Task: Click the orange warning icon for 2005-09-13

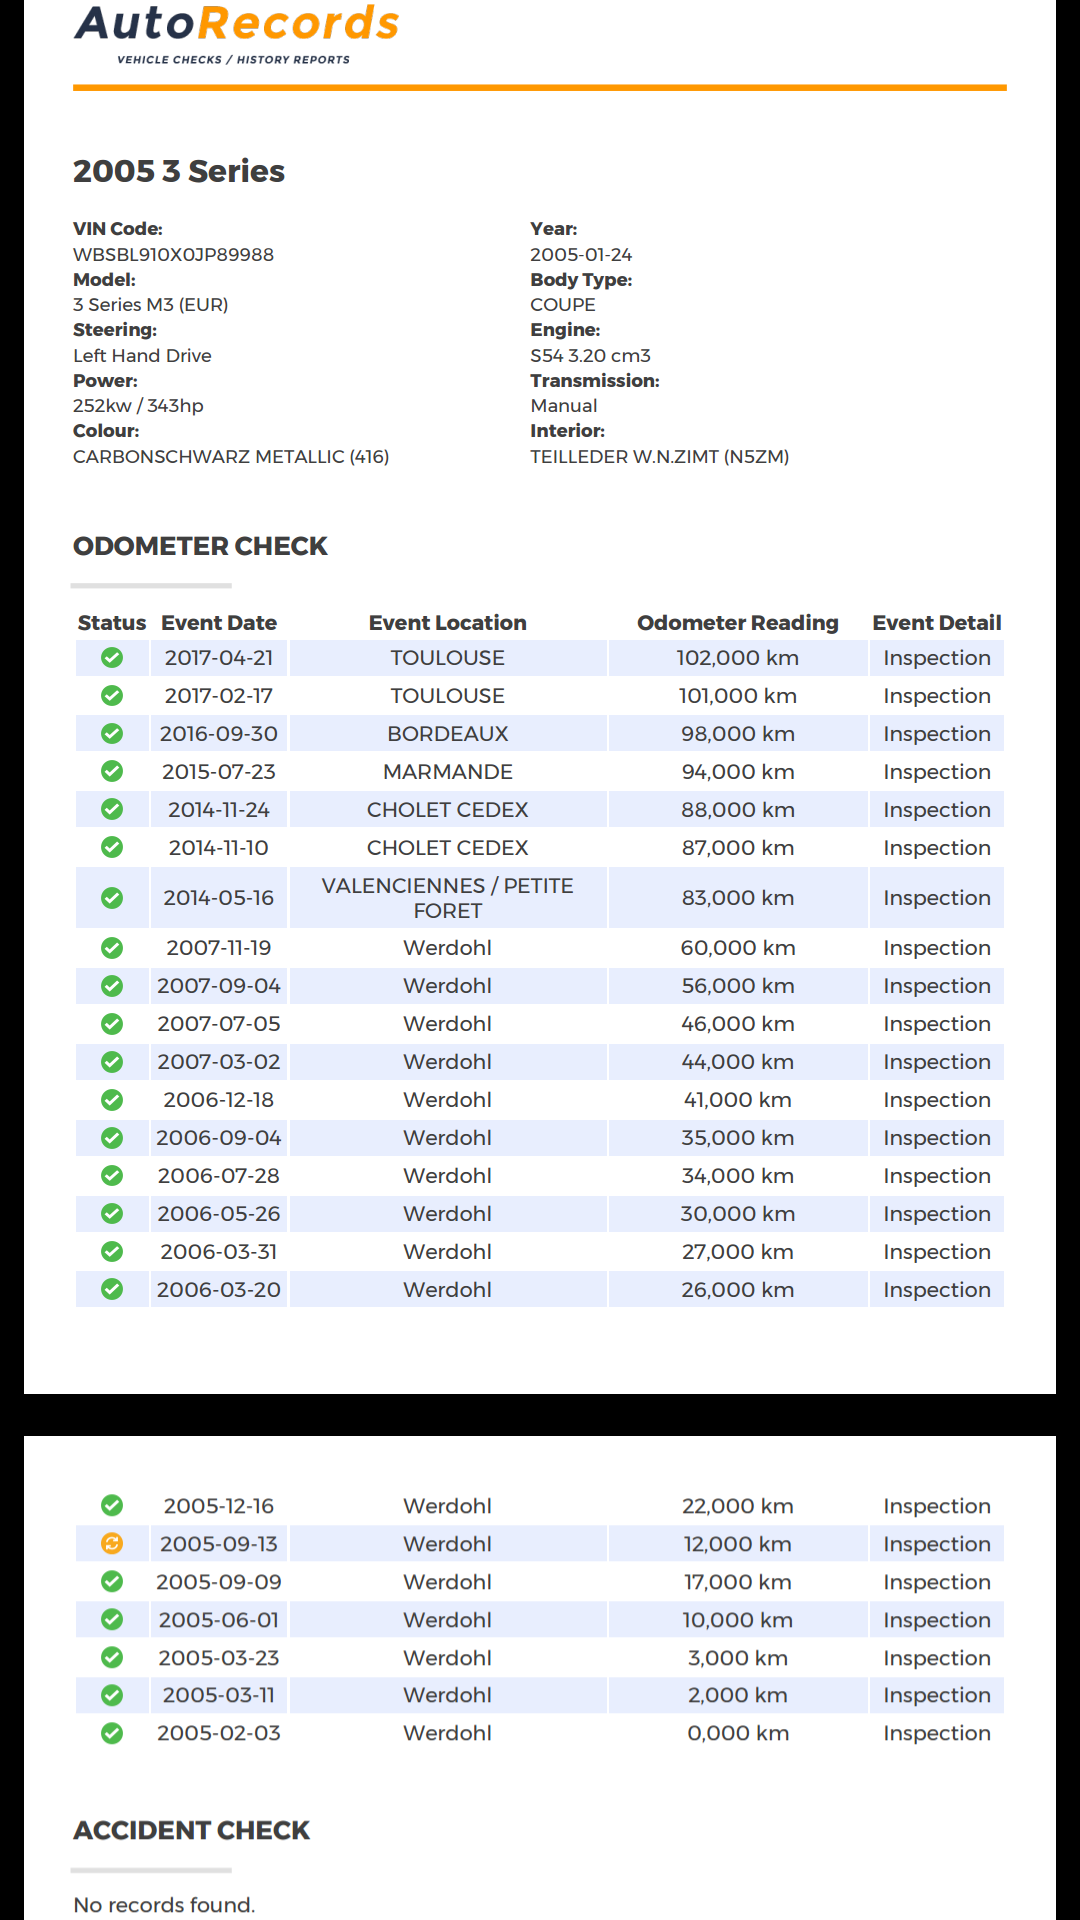Action: [112, 1544]
